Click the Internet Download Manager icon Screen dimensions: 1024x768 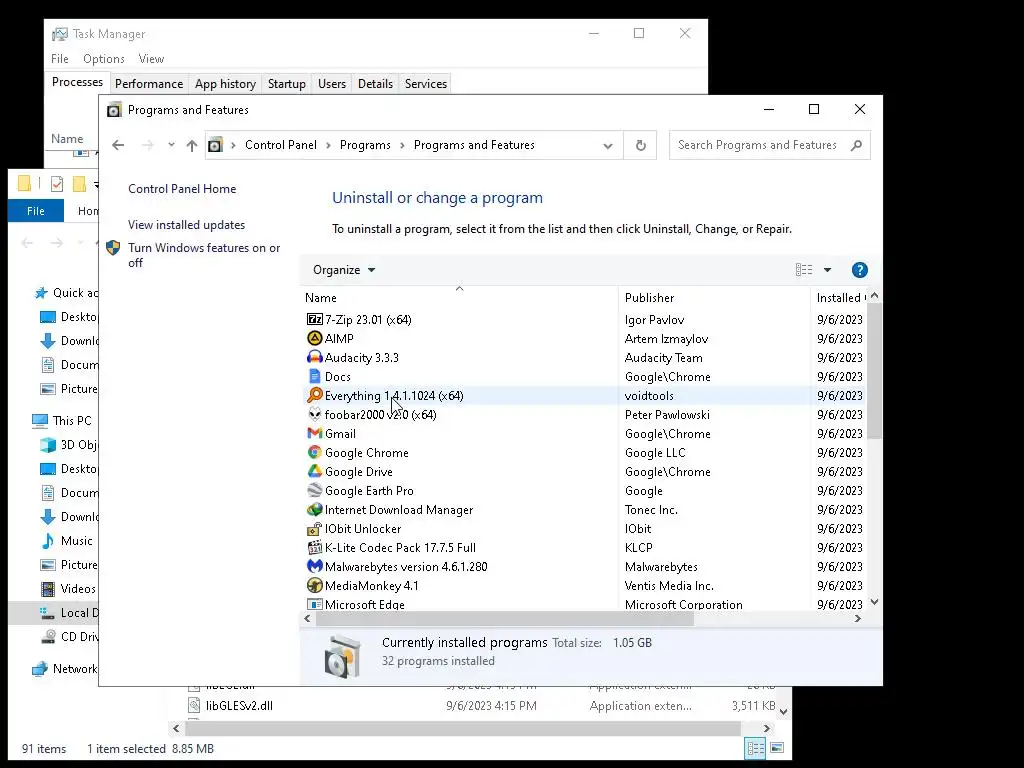click(315, 509)
